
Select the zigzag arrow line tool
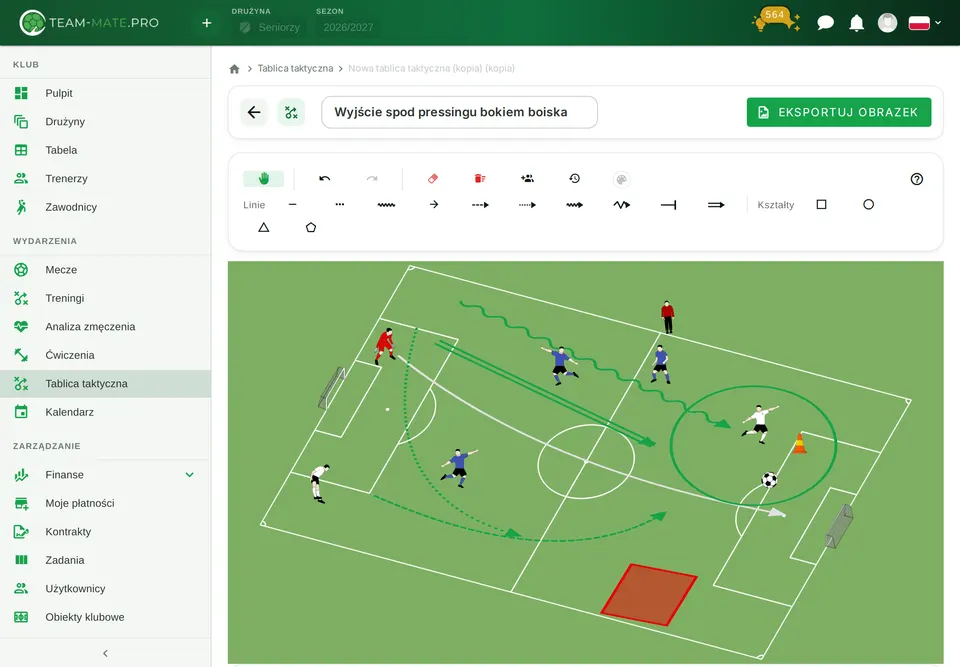coord(621,205)
